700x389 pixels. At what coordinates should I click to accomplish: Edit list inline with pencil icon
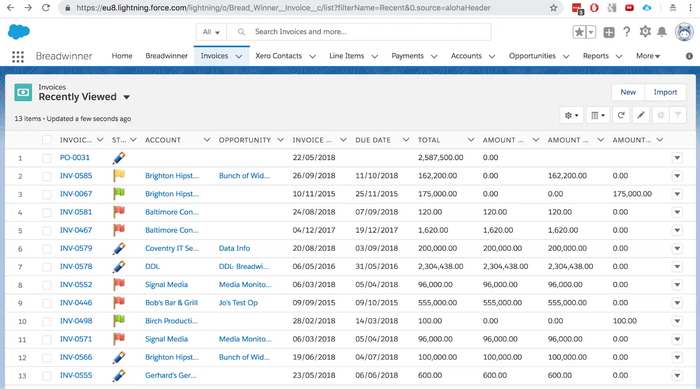641,115
